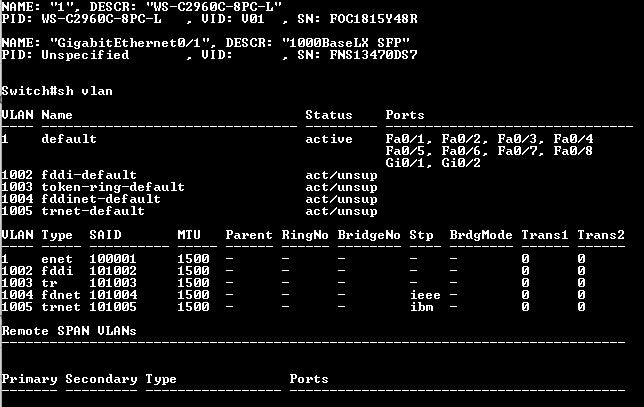644x407 pixels.
Task: Click the type value "fdnet"
Action: [61, 295]
